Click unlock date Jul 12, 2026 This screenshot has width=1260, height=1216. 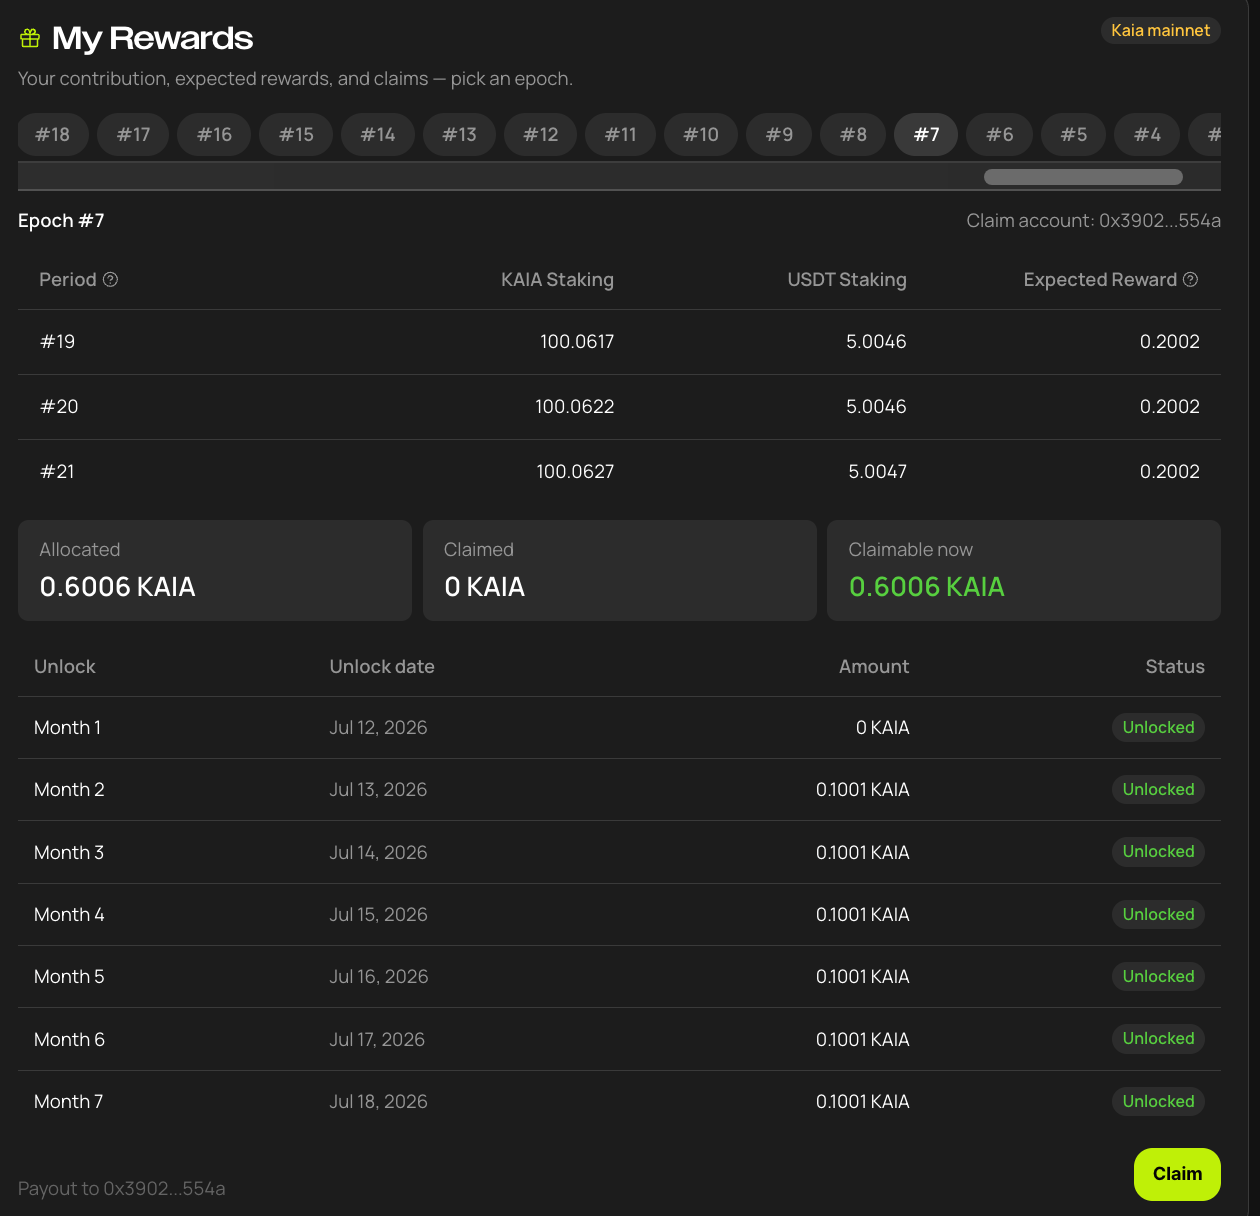click(x=378, y=728)
